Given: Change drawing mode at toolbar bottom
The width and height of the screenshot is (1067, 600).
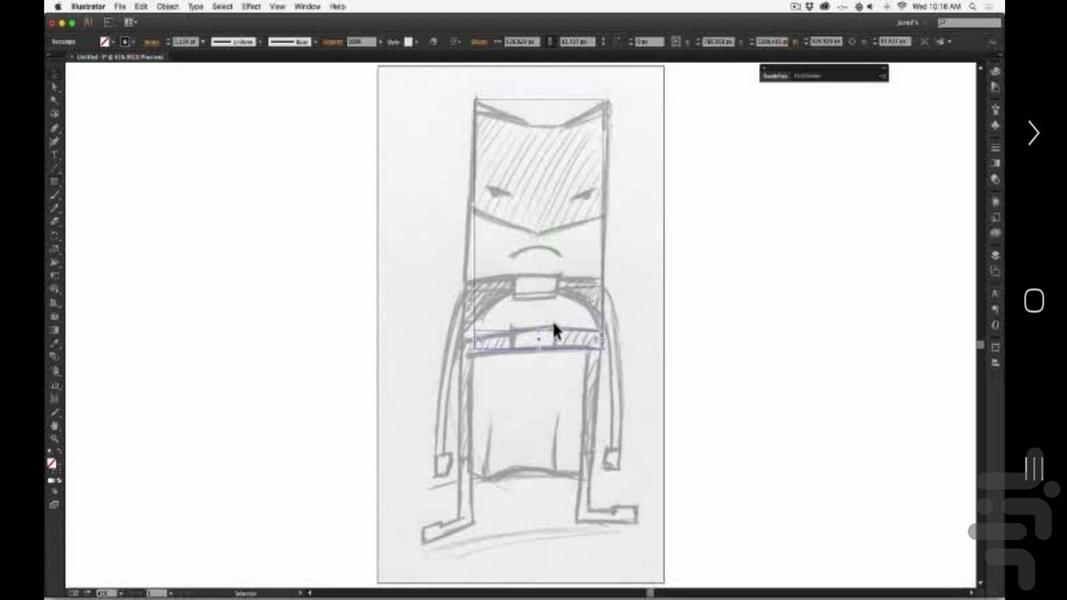Looking at the screenshot, I should 54,492.
